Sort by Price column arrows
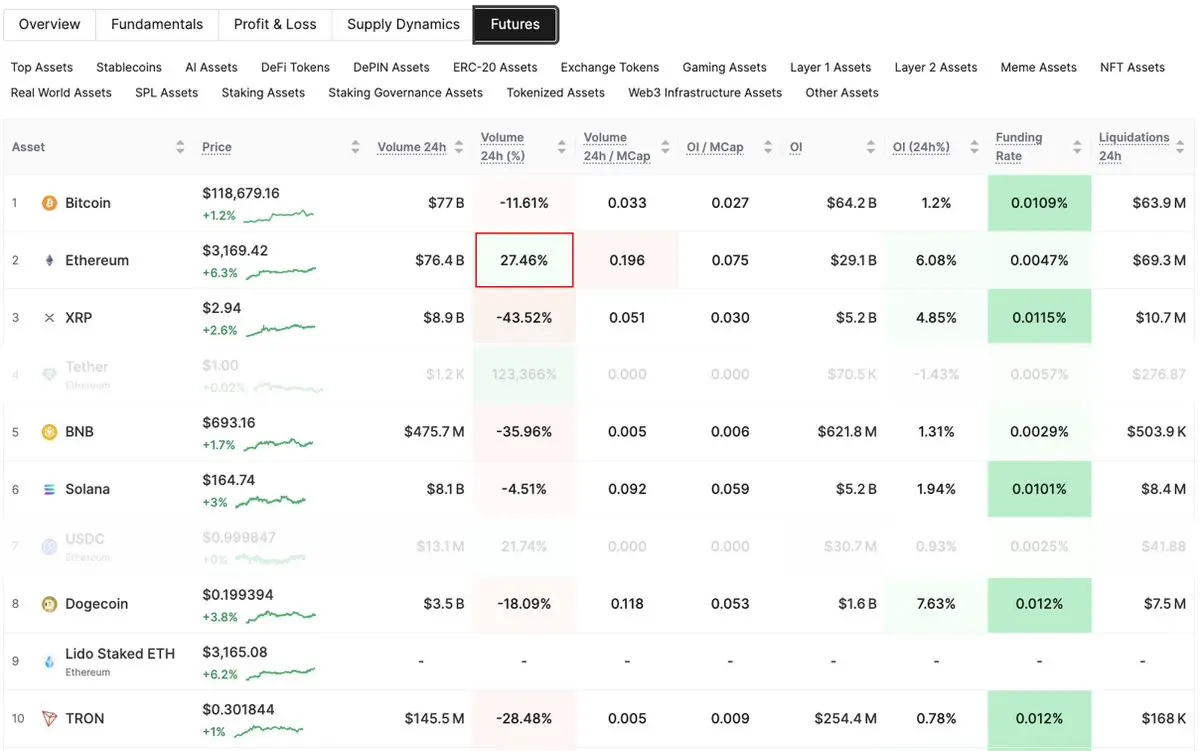Viewport: 1200px width, 751px height. pos(356,147)
